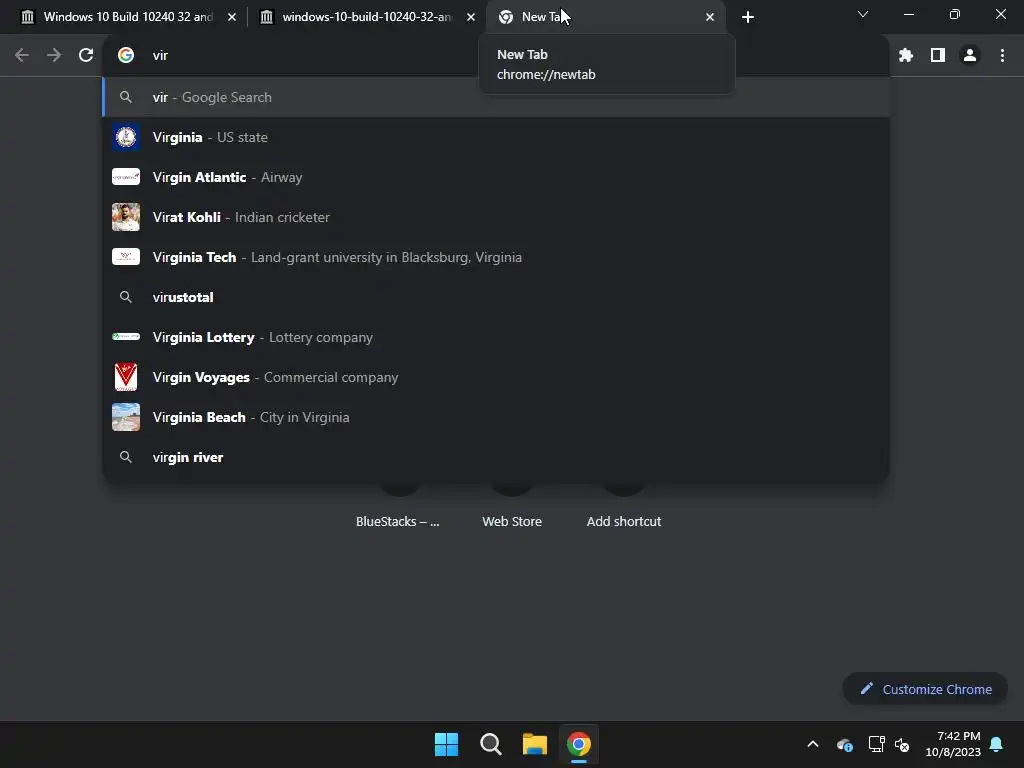Open notifications bell icon
Image resolution: width=1024 pixels, height=768 pixels.
tap(996, 744)
